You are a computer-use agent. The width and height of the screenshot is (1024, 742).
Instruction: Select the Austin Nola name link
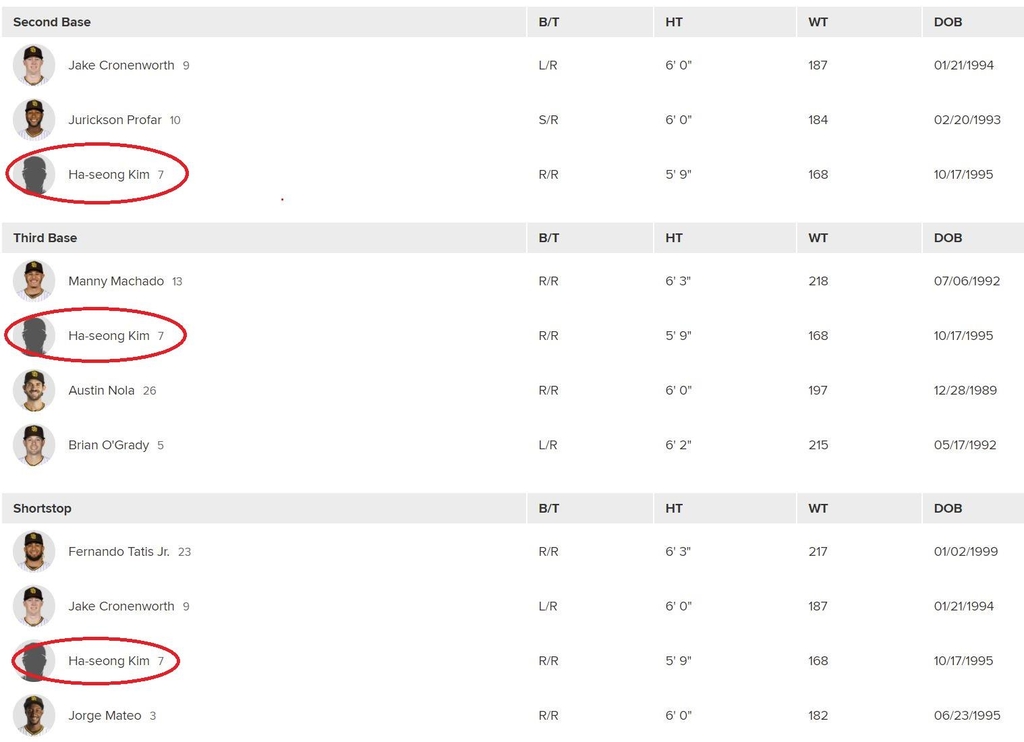100,390
